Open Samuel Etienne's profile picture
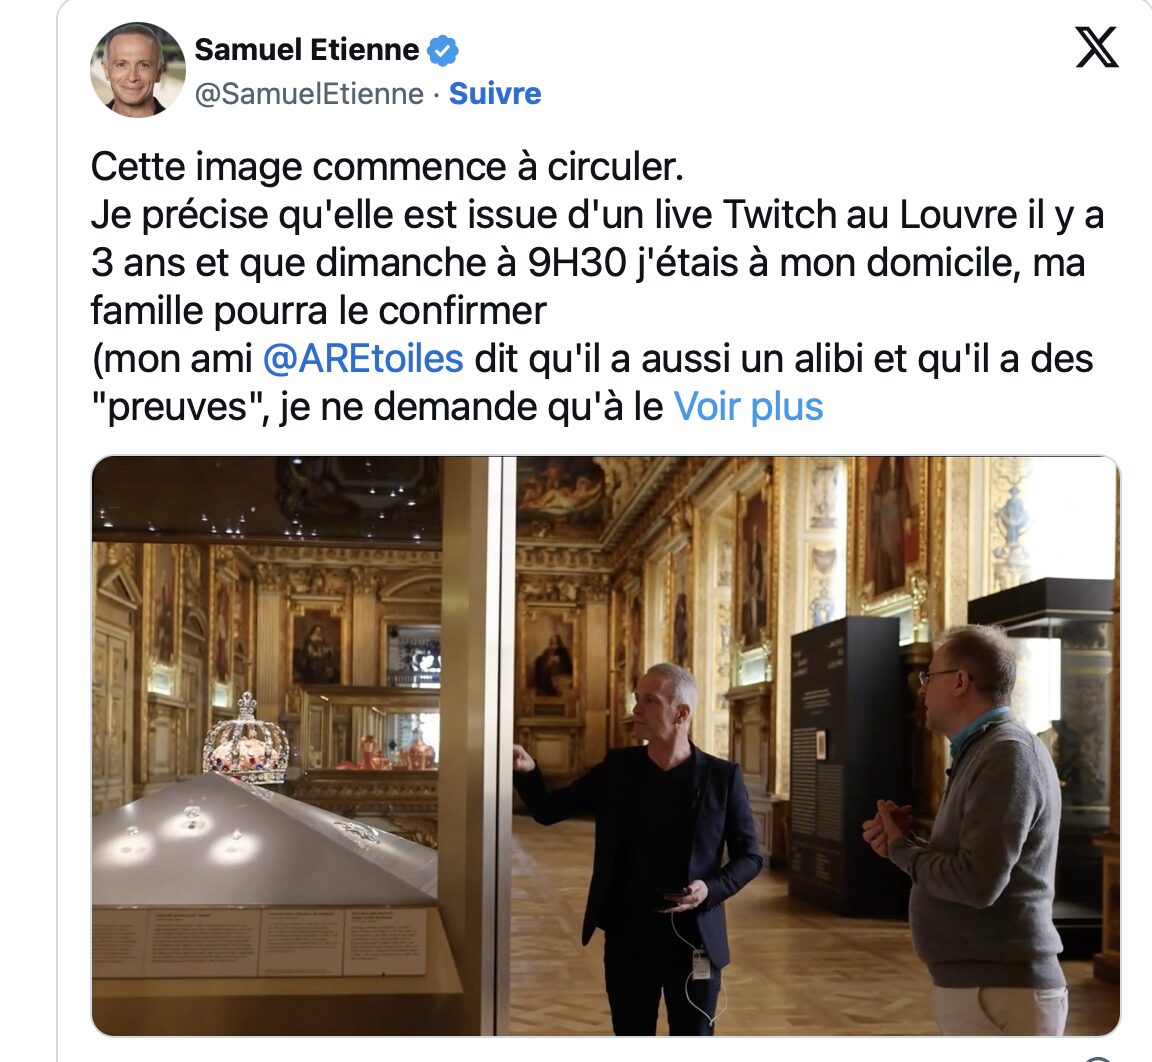Screen dimensions: 1152x1062 (x=137, y=71)
